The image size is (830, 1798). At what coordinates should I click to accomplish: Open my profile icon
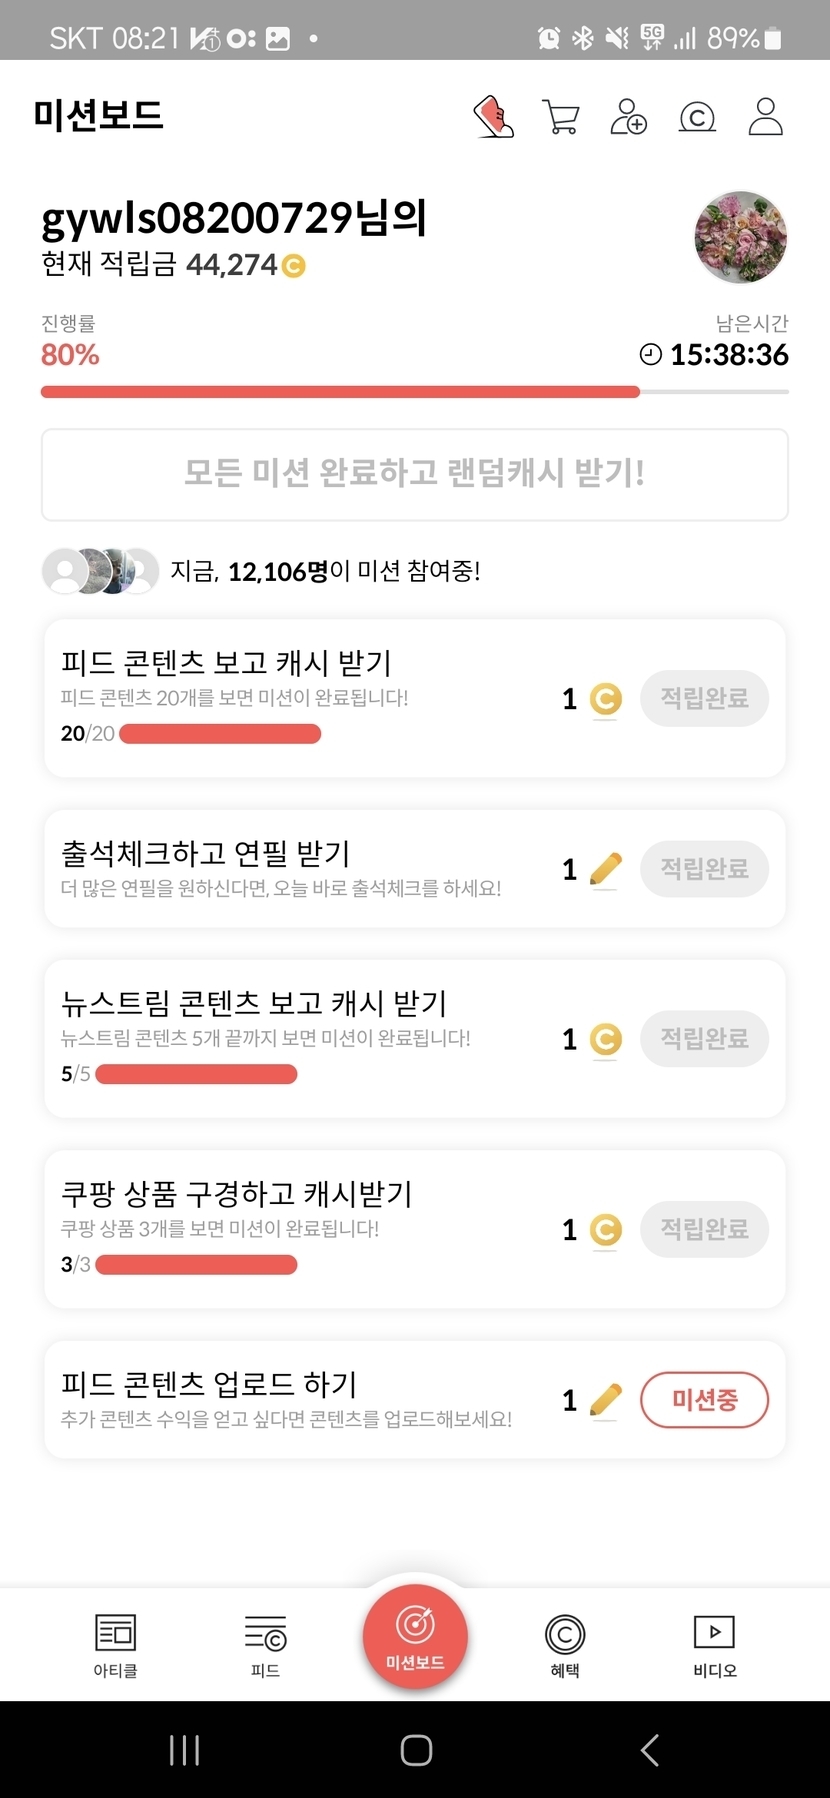coord(766,117)
